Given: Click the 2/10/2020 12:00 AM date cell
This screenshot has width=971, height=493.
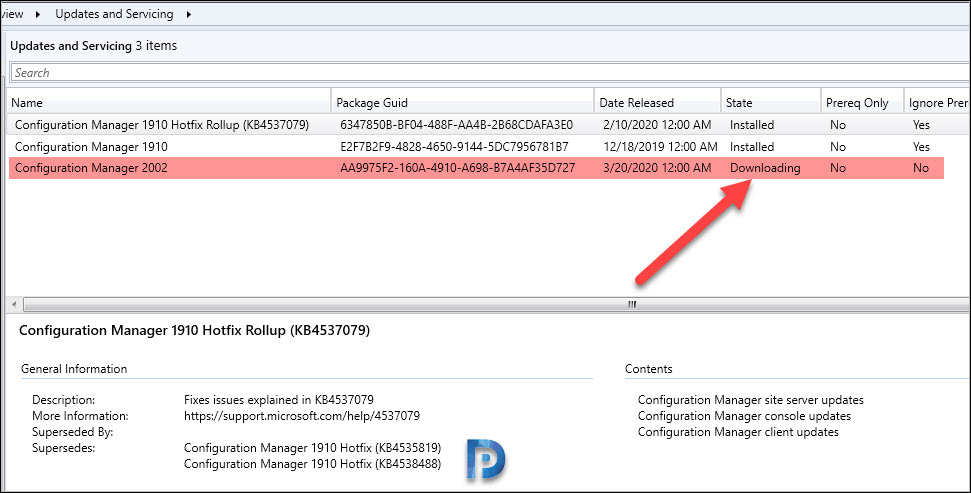Looking at the screenshot, I should (657, 124).
